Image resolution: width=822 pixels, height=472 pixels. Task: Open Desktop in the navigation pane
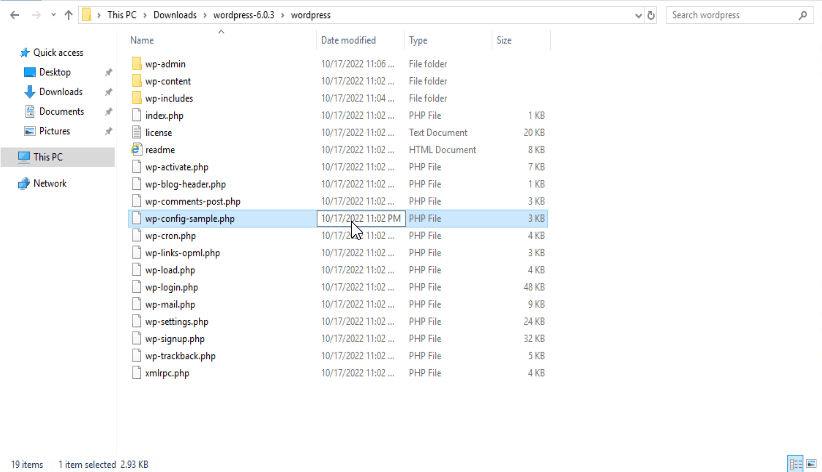(55, 72)
